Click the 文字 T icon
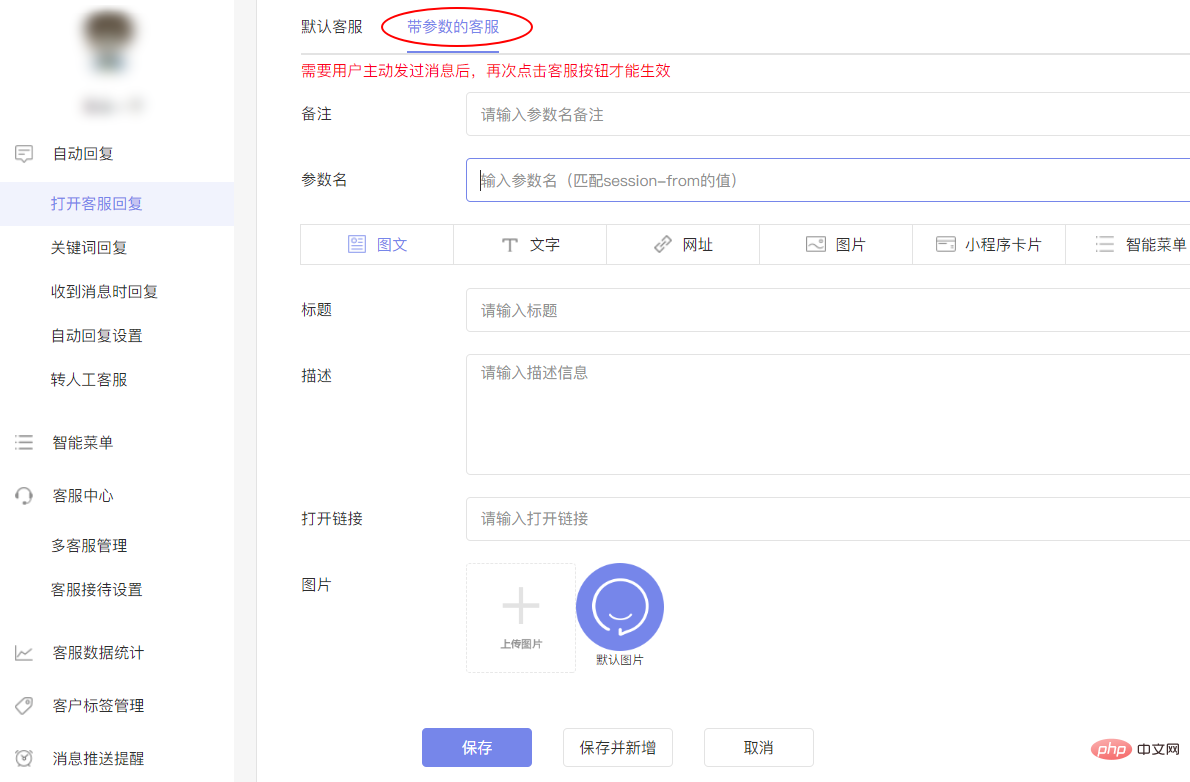Image resolution: width=1190 pixels, height=782 pixels. [x=510, y=244]
